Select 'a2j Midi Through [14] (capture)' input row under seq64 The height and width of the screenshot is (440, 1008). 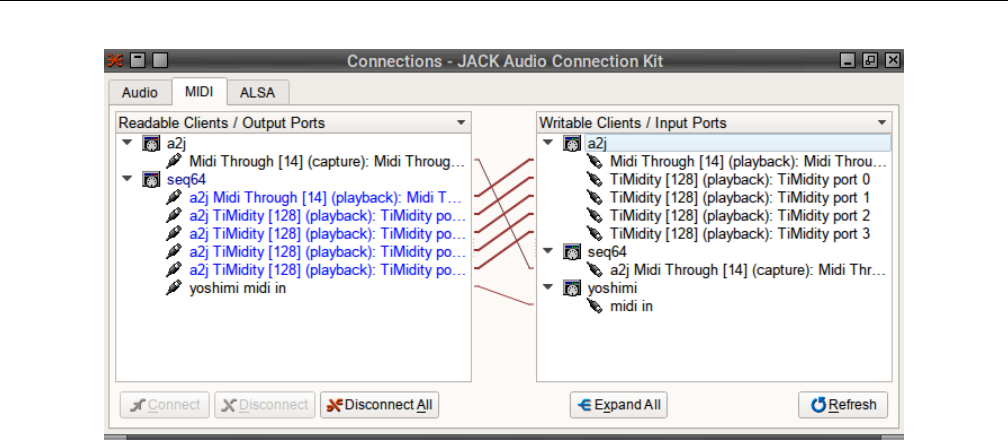coord(748,270)
